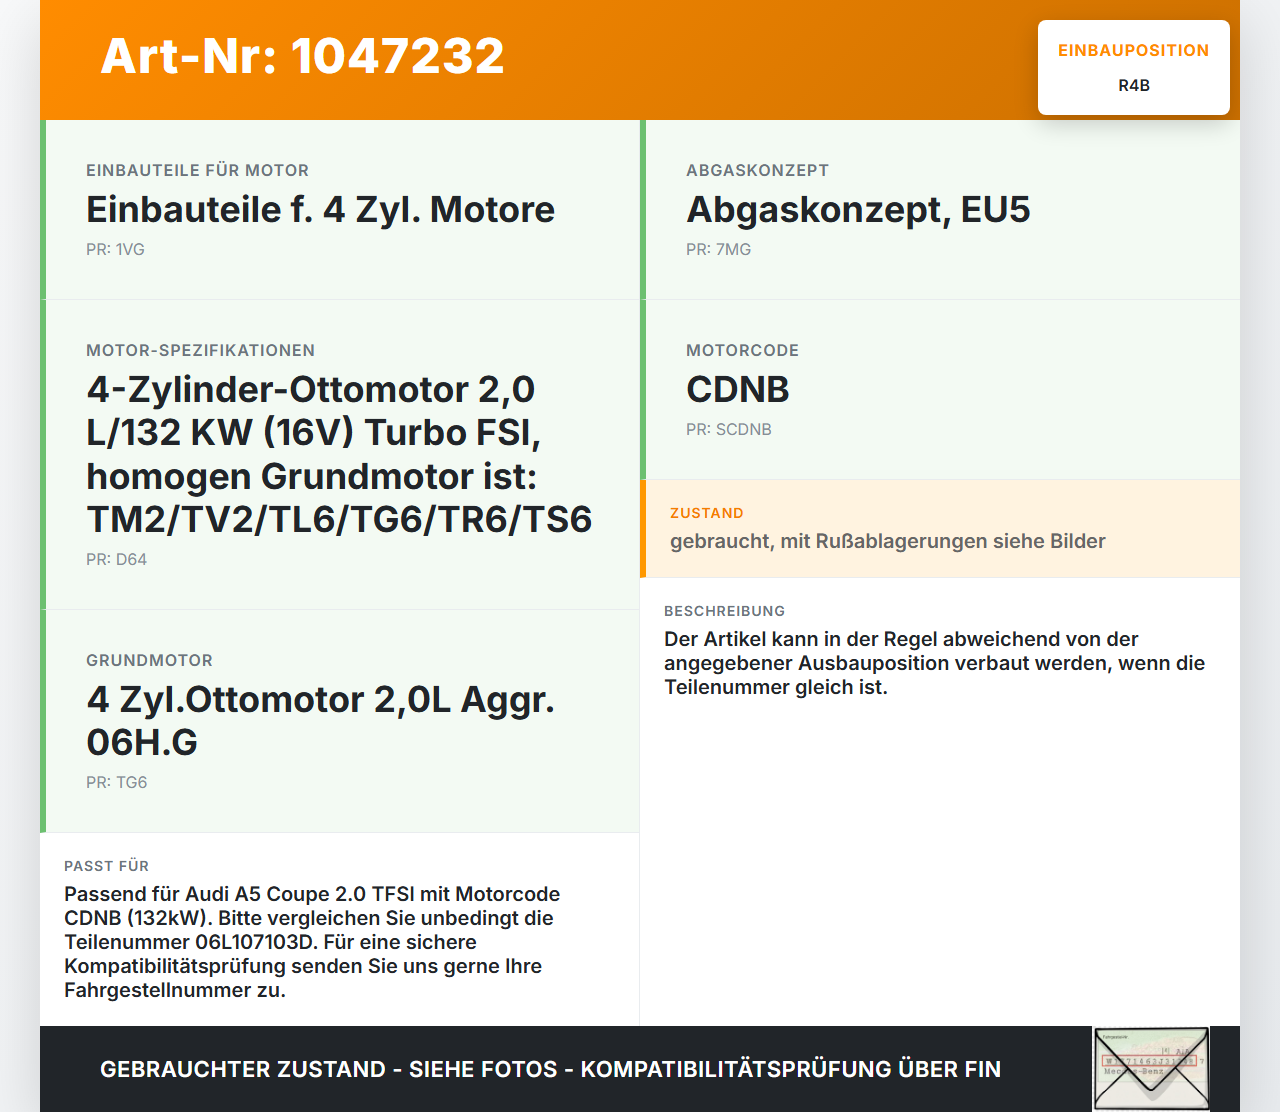Click the Einbauteile für Motor section label
1280x1113 pixels.
tap(197, 170)
